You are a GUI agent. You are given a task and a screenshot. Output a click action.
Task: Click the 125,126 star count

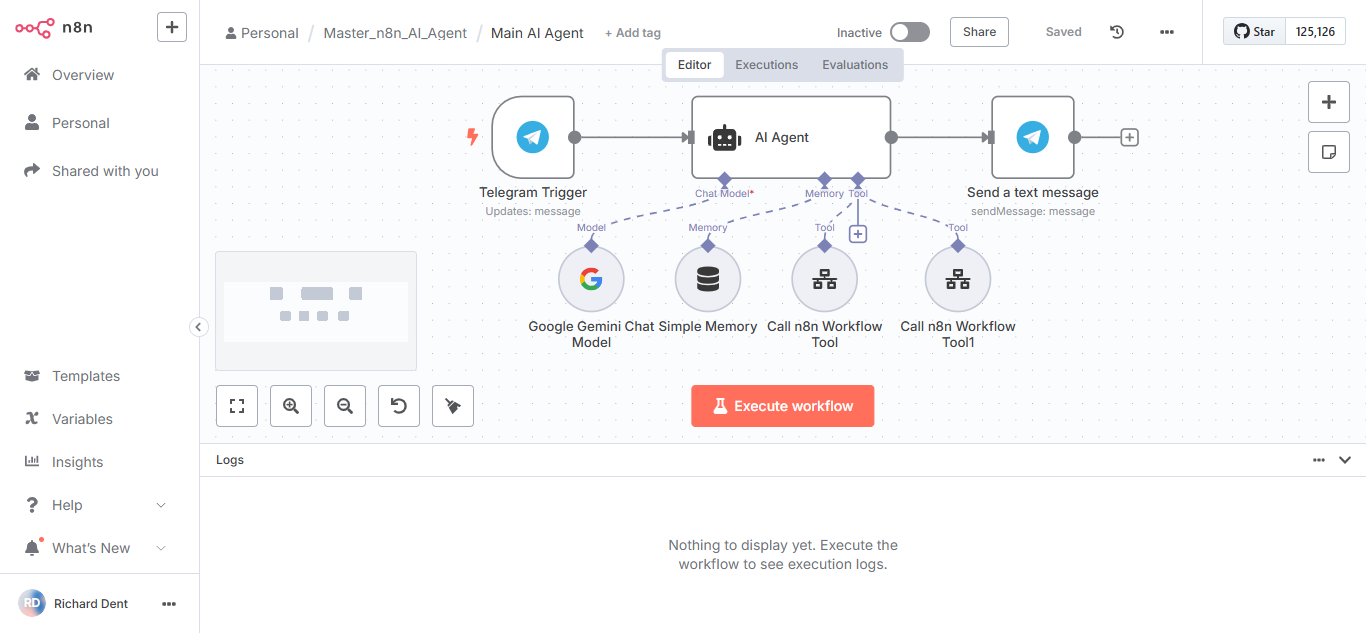1315,32
